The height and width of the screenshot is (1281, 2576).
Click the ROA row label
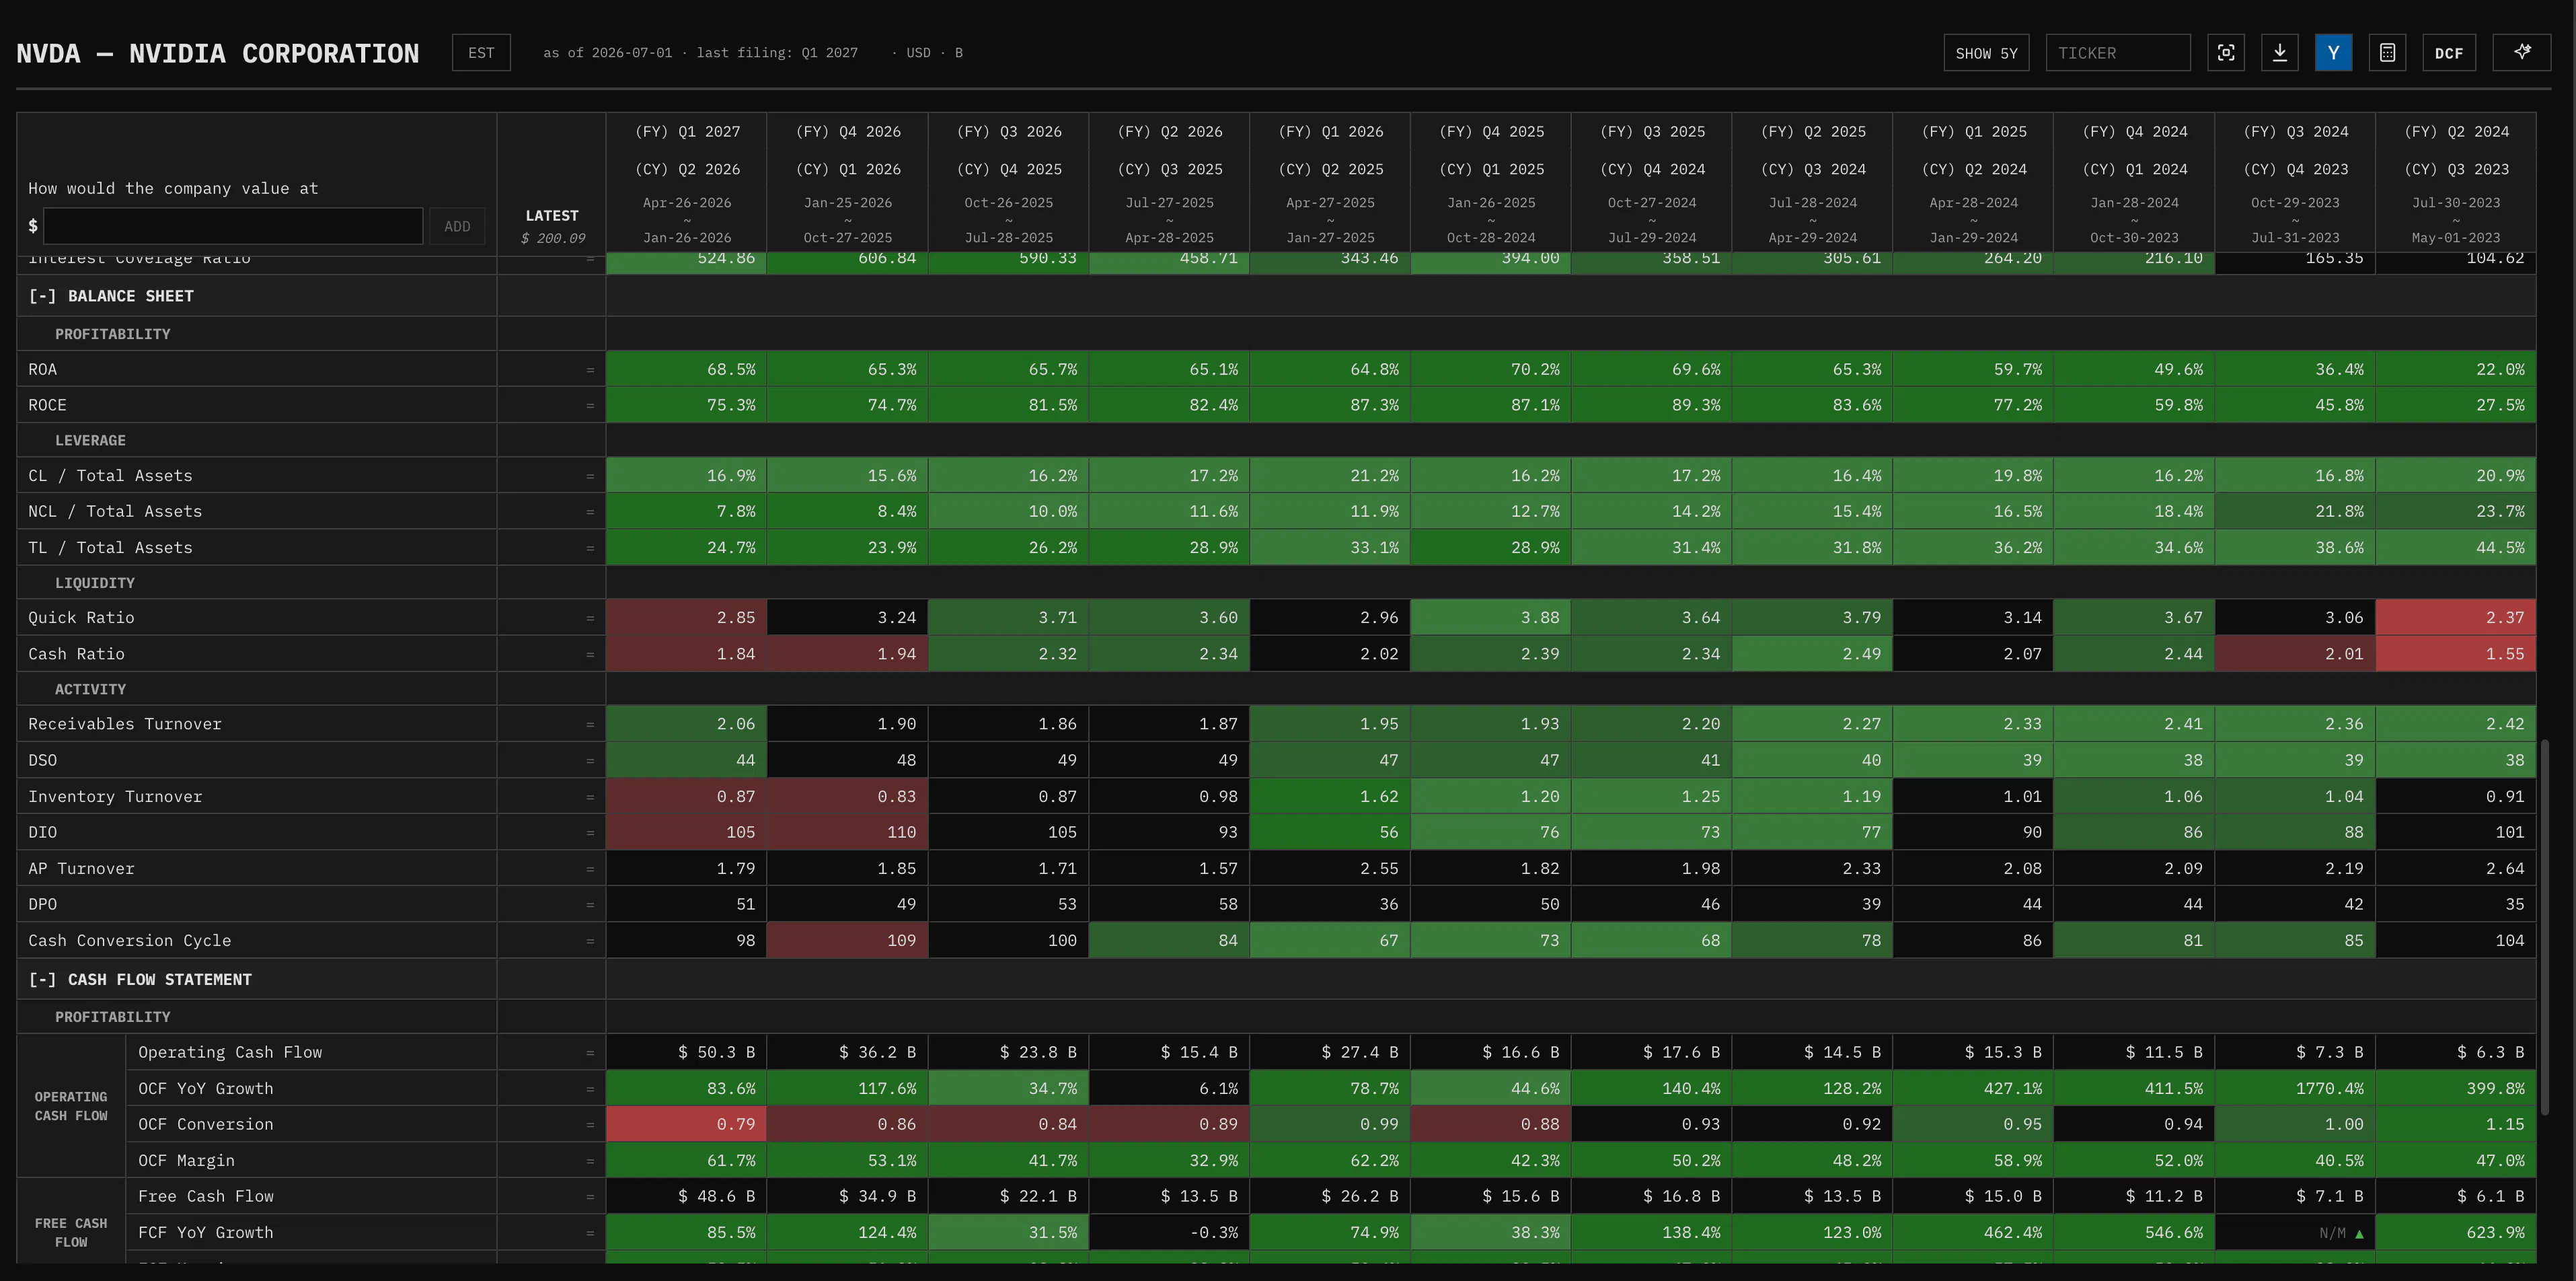click(42, 369)
